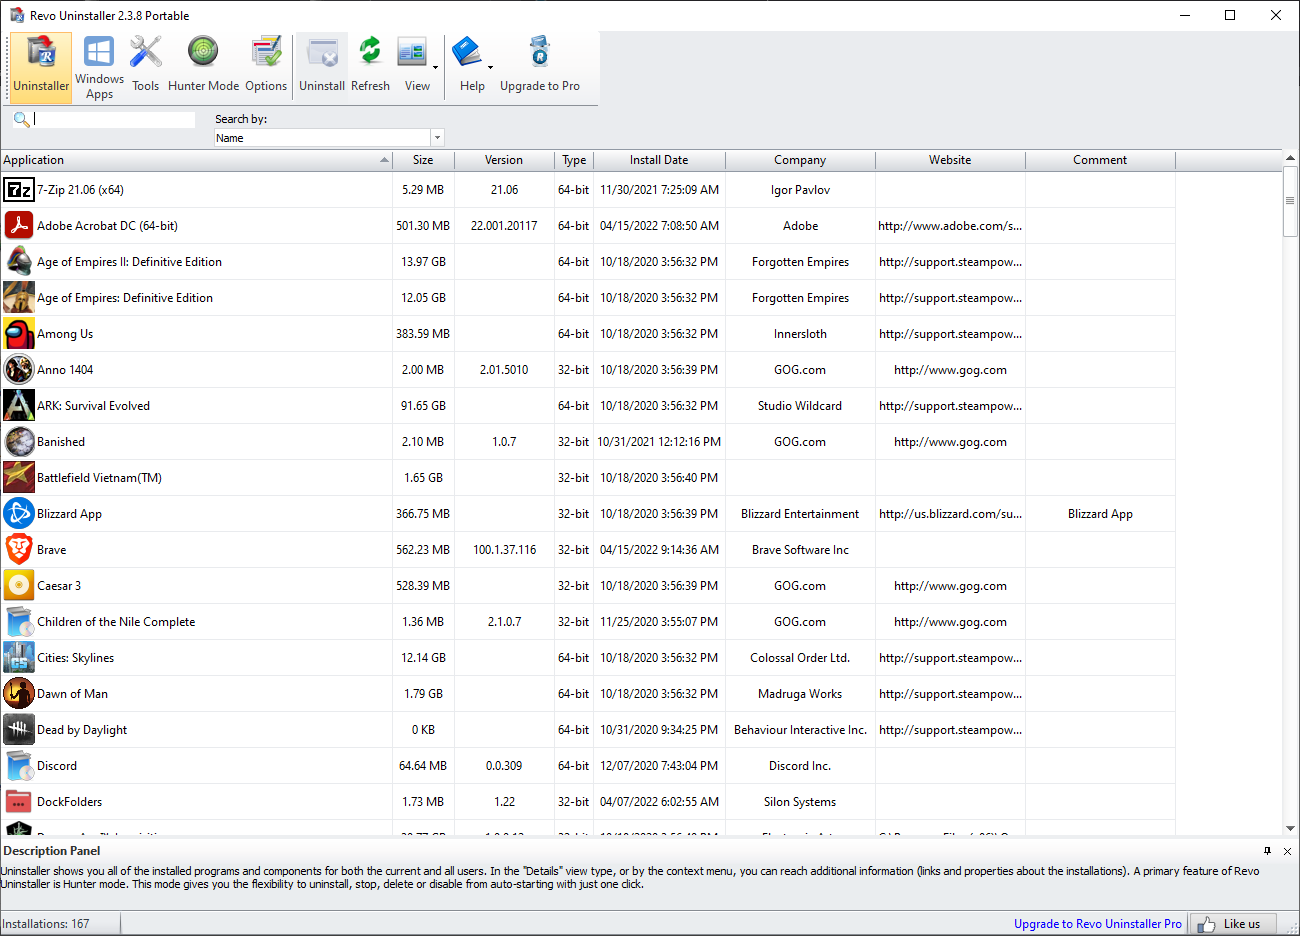Pin the Description Panel
This screenshot has width=1300, height=936.
tap(1267, 851)
